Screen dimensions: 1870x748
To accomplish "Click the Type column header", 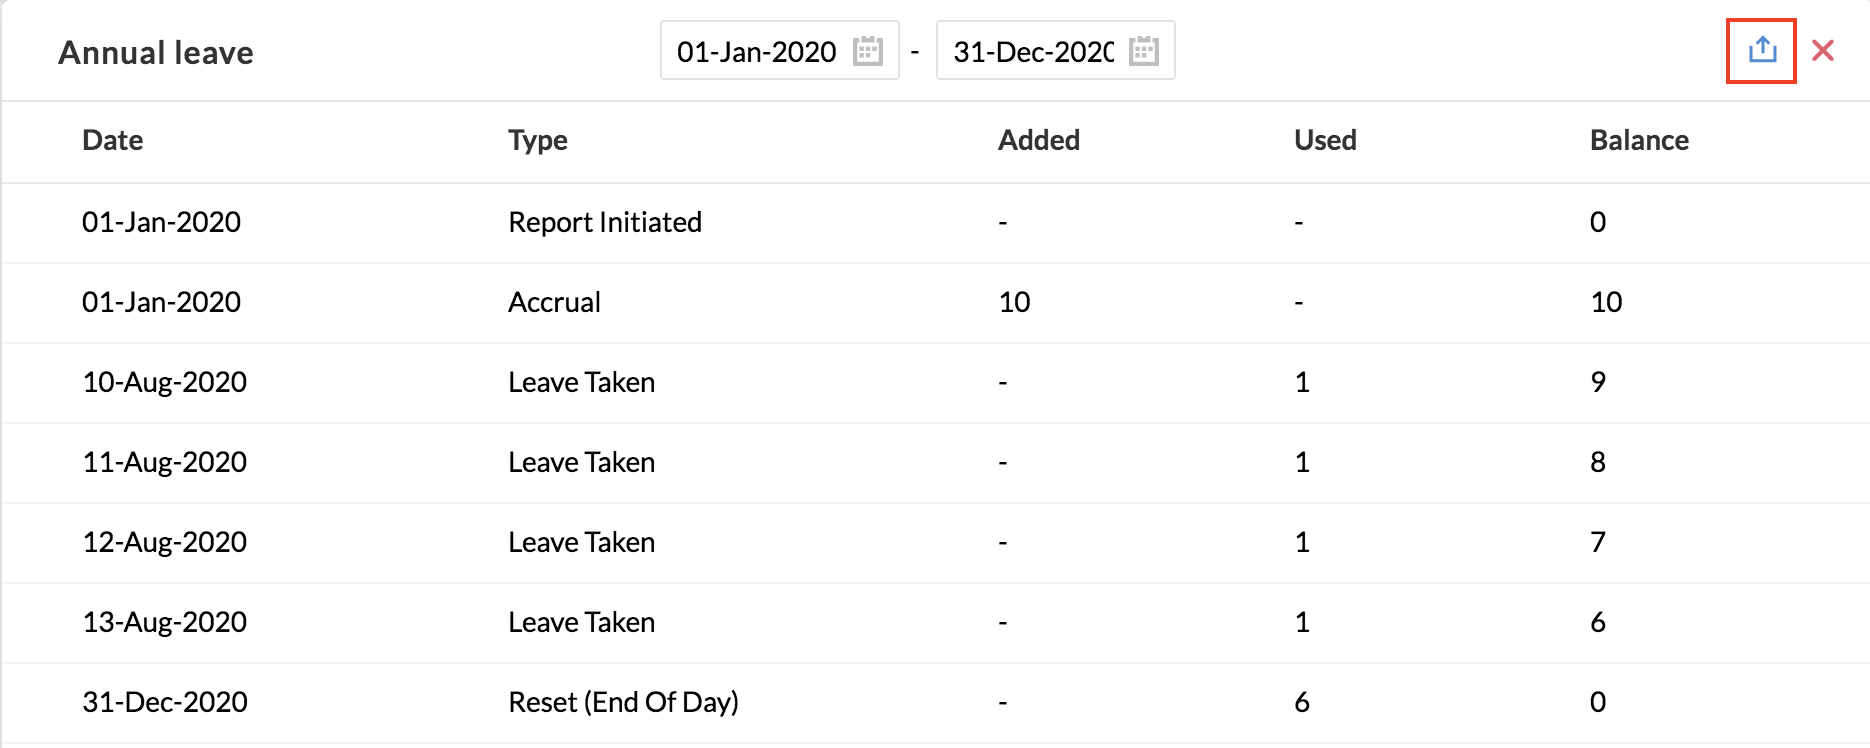I will pyautogui.click(x=537, y=140).
